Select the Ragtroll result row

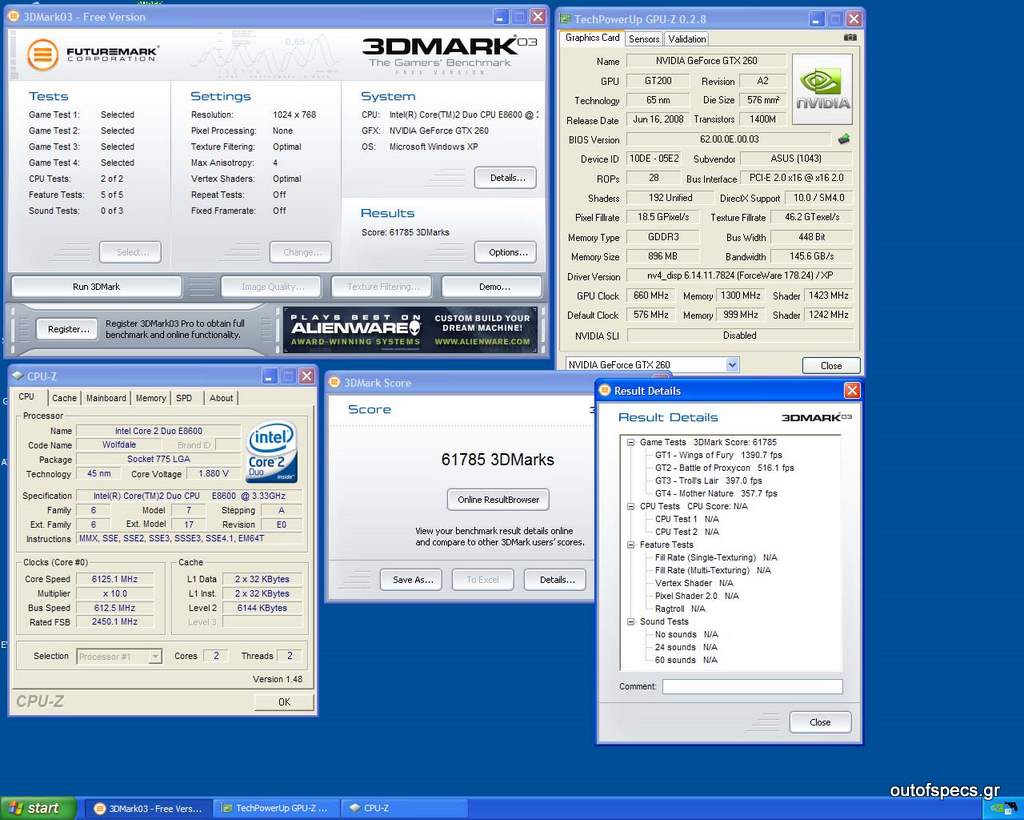click(680, 608)
